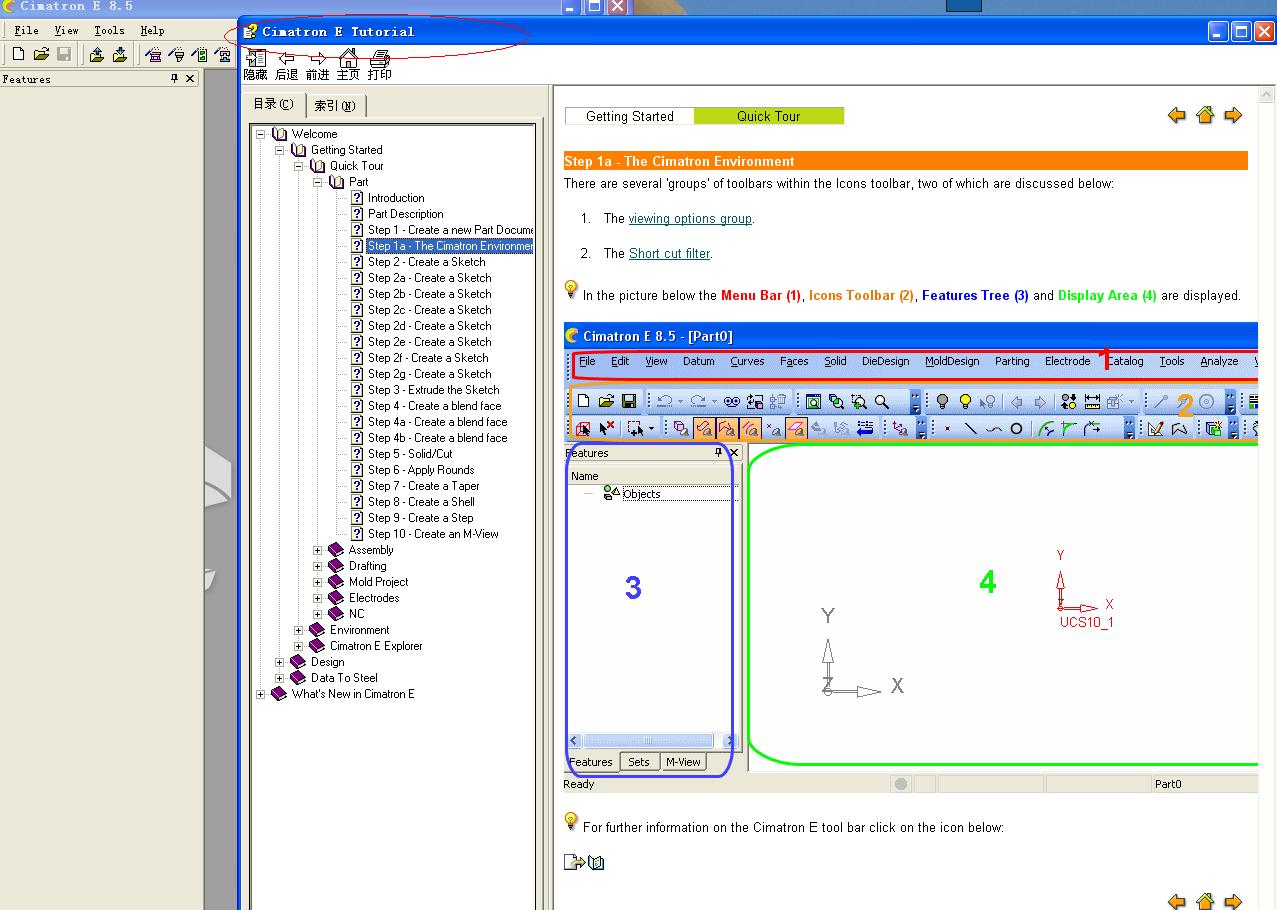Screen dimensions: 1277x910
Task: Click the 打印 (Print) button in Tutorial toolbar
Action: tap(379, 65)
